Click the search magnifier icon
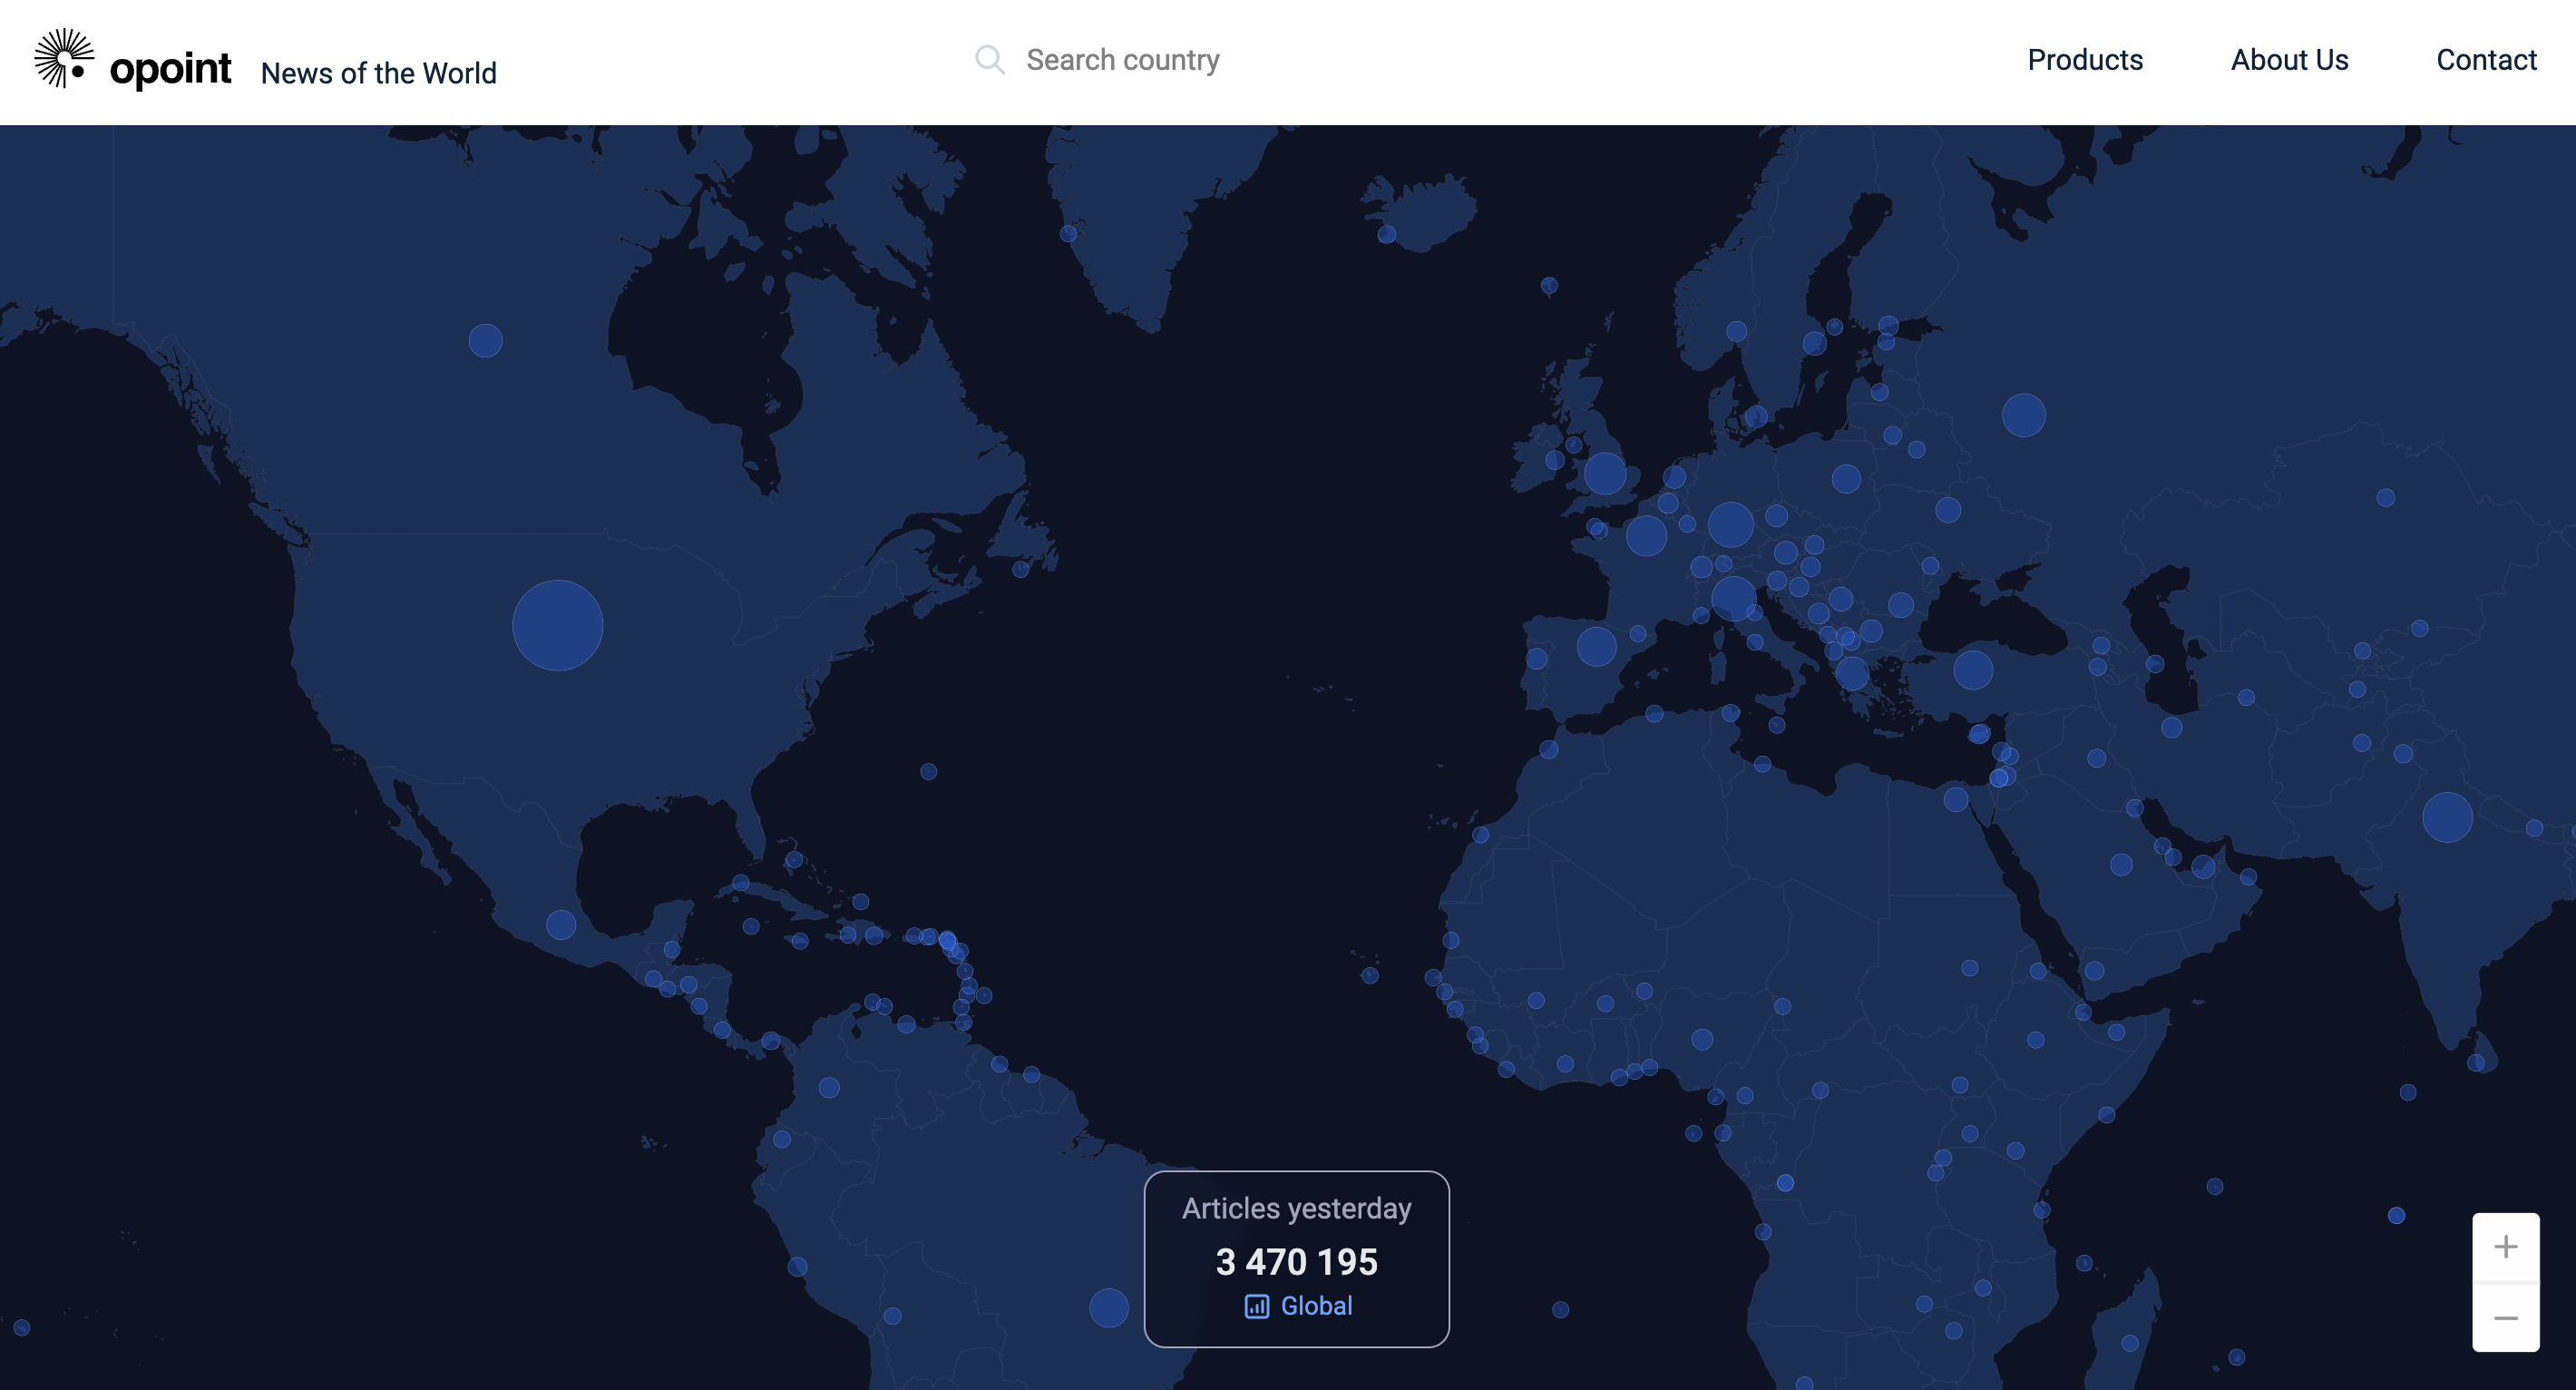The image size is (2576, 1390). point(989,60)
